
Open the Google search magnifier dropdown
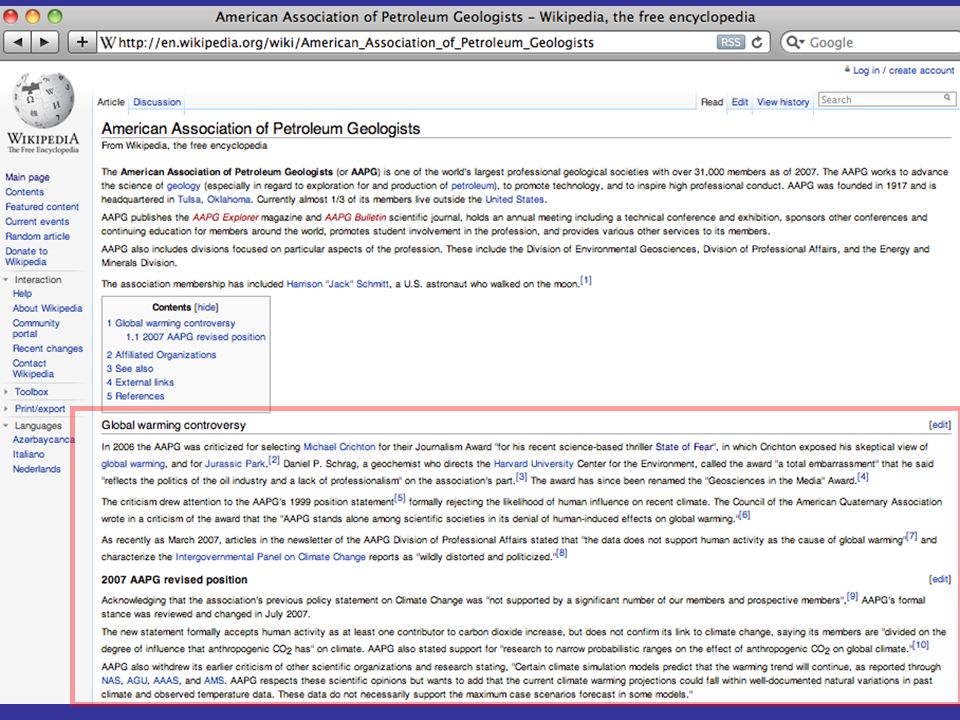795,42
